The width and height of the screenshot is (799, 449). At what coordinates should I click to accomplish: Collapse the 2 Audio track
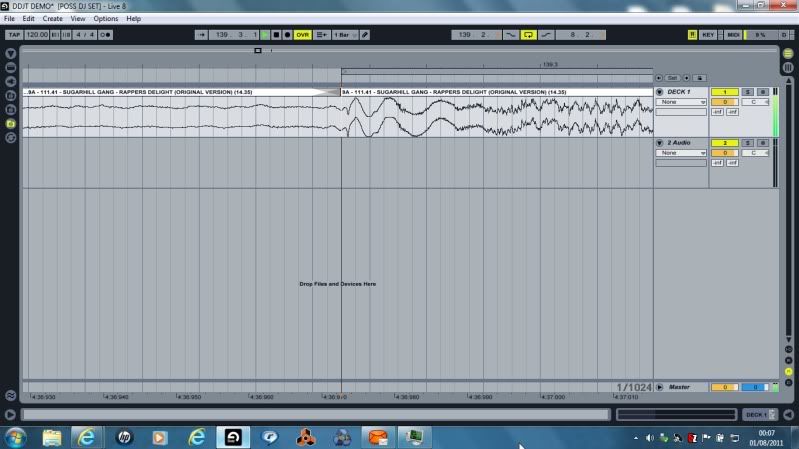[x=659, y=143]
